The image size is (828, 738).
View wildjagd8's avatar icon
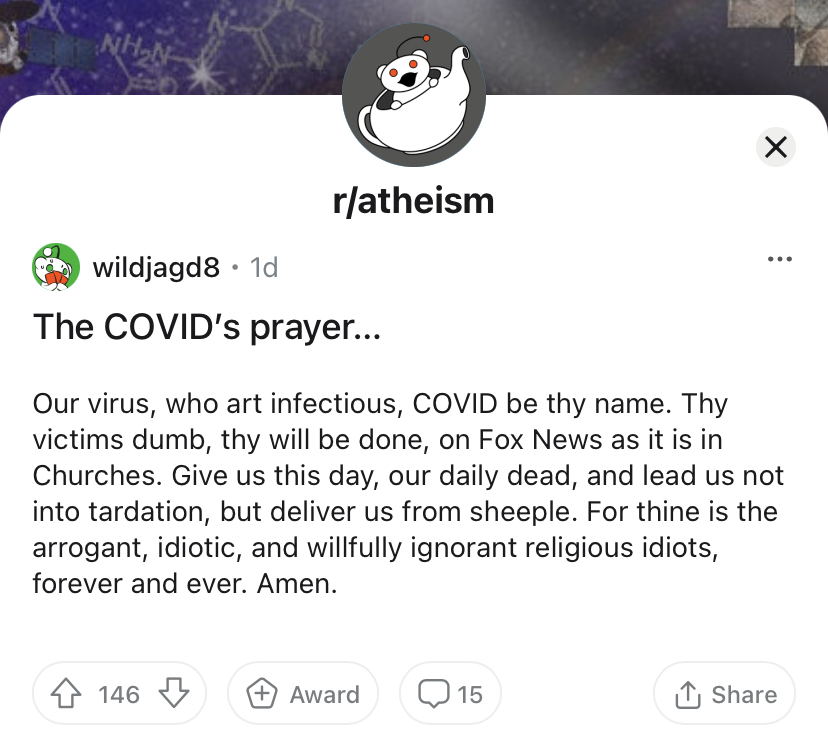[x=56, y=267]
